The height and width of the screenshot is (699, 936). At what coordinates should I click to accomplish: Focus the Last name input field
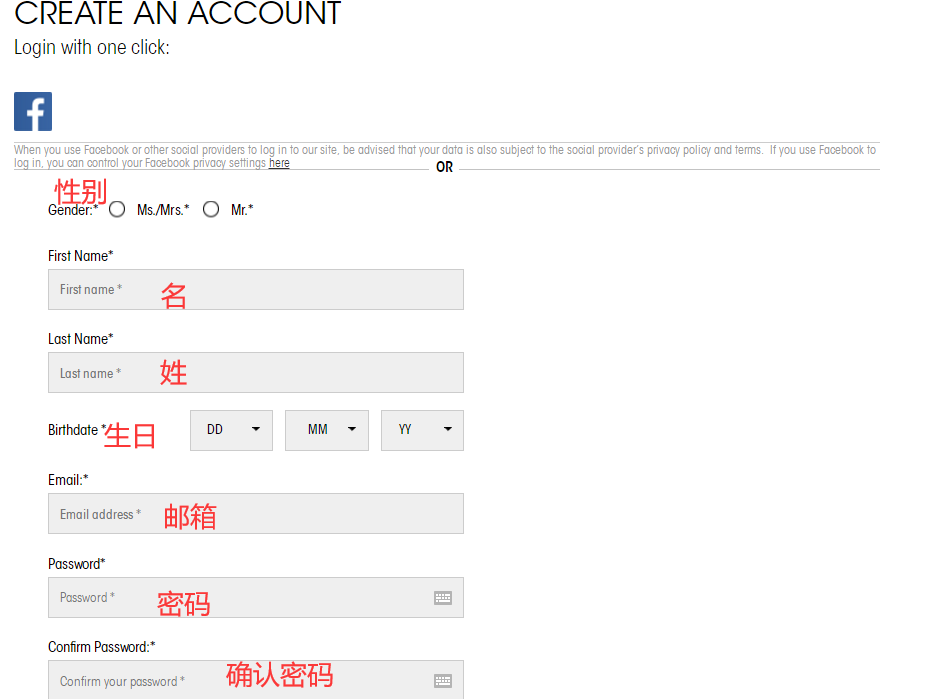pyautogui.click(x=256, y=372)
